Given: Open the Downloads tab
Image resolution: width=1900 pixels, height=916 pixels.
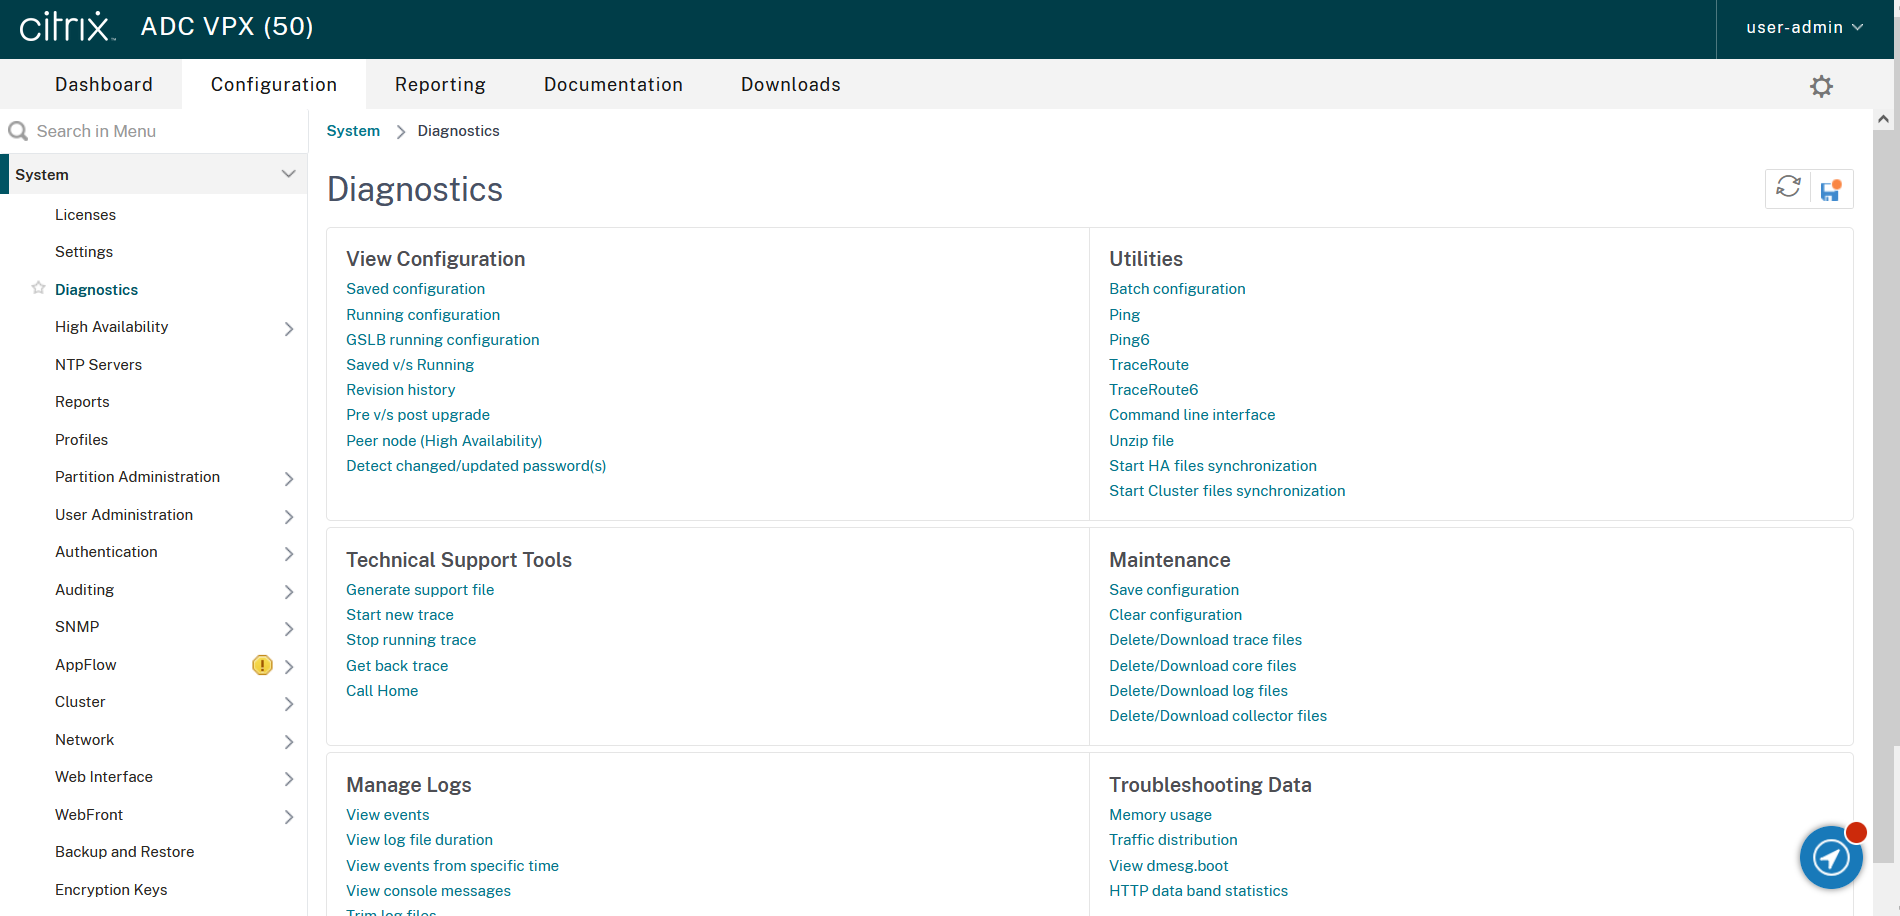Looking at the screenshot, I should coord(791,84).
